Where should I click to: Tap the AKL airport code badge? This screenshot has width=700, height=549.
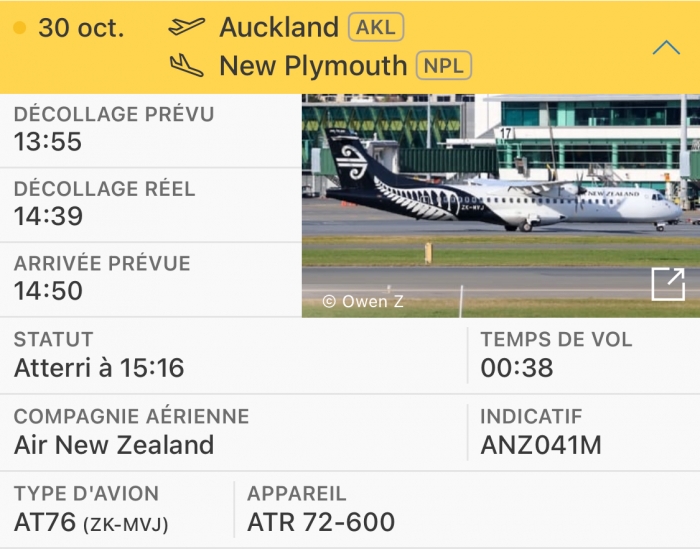click(376, 27)
